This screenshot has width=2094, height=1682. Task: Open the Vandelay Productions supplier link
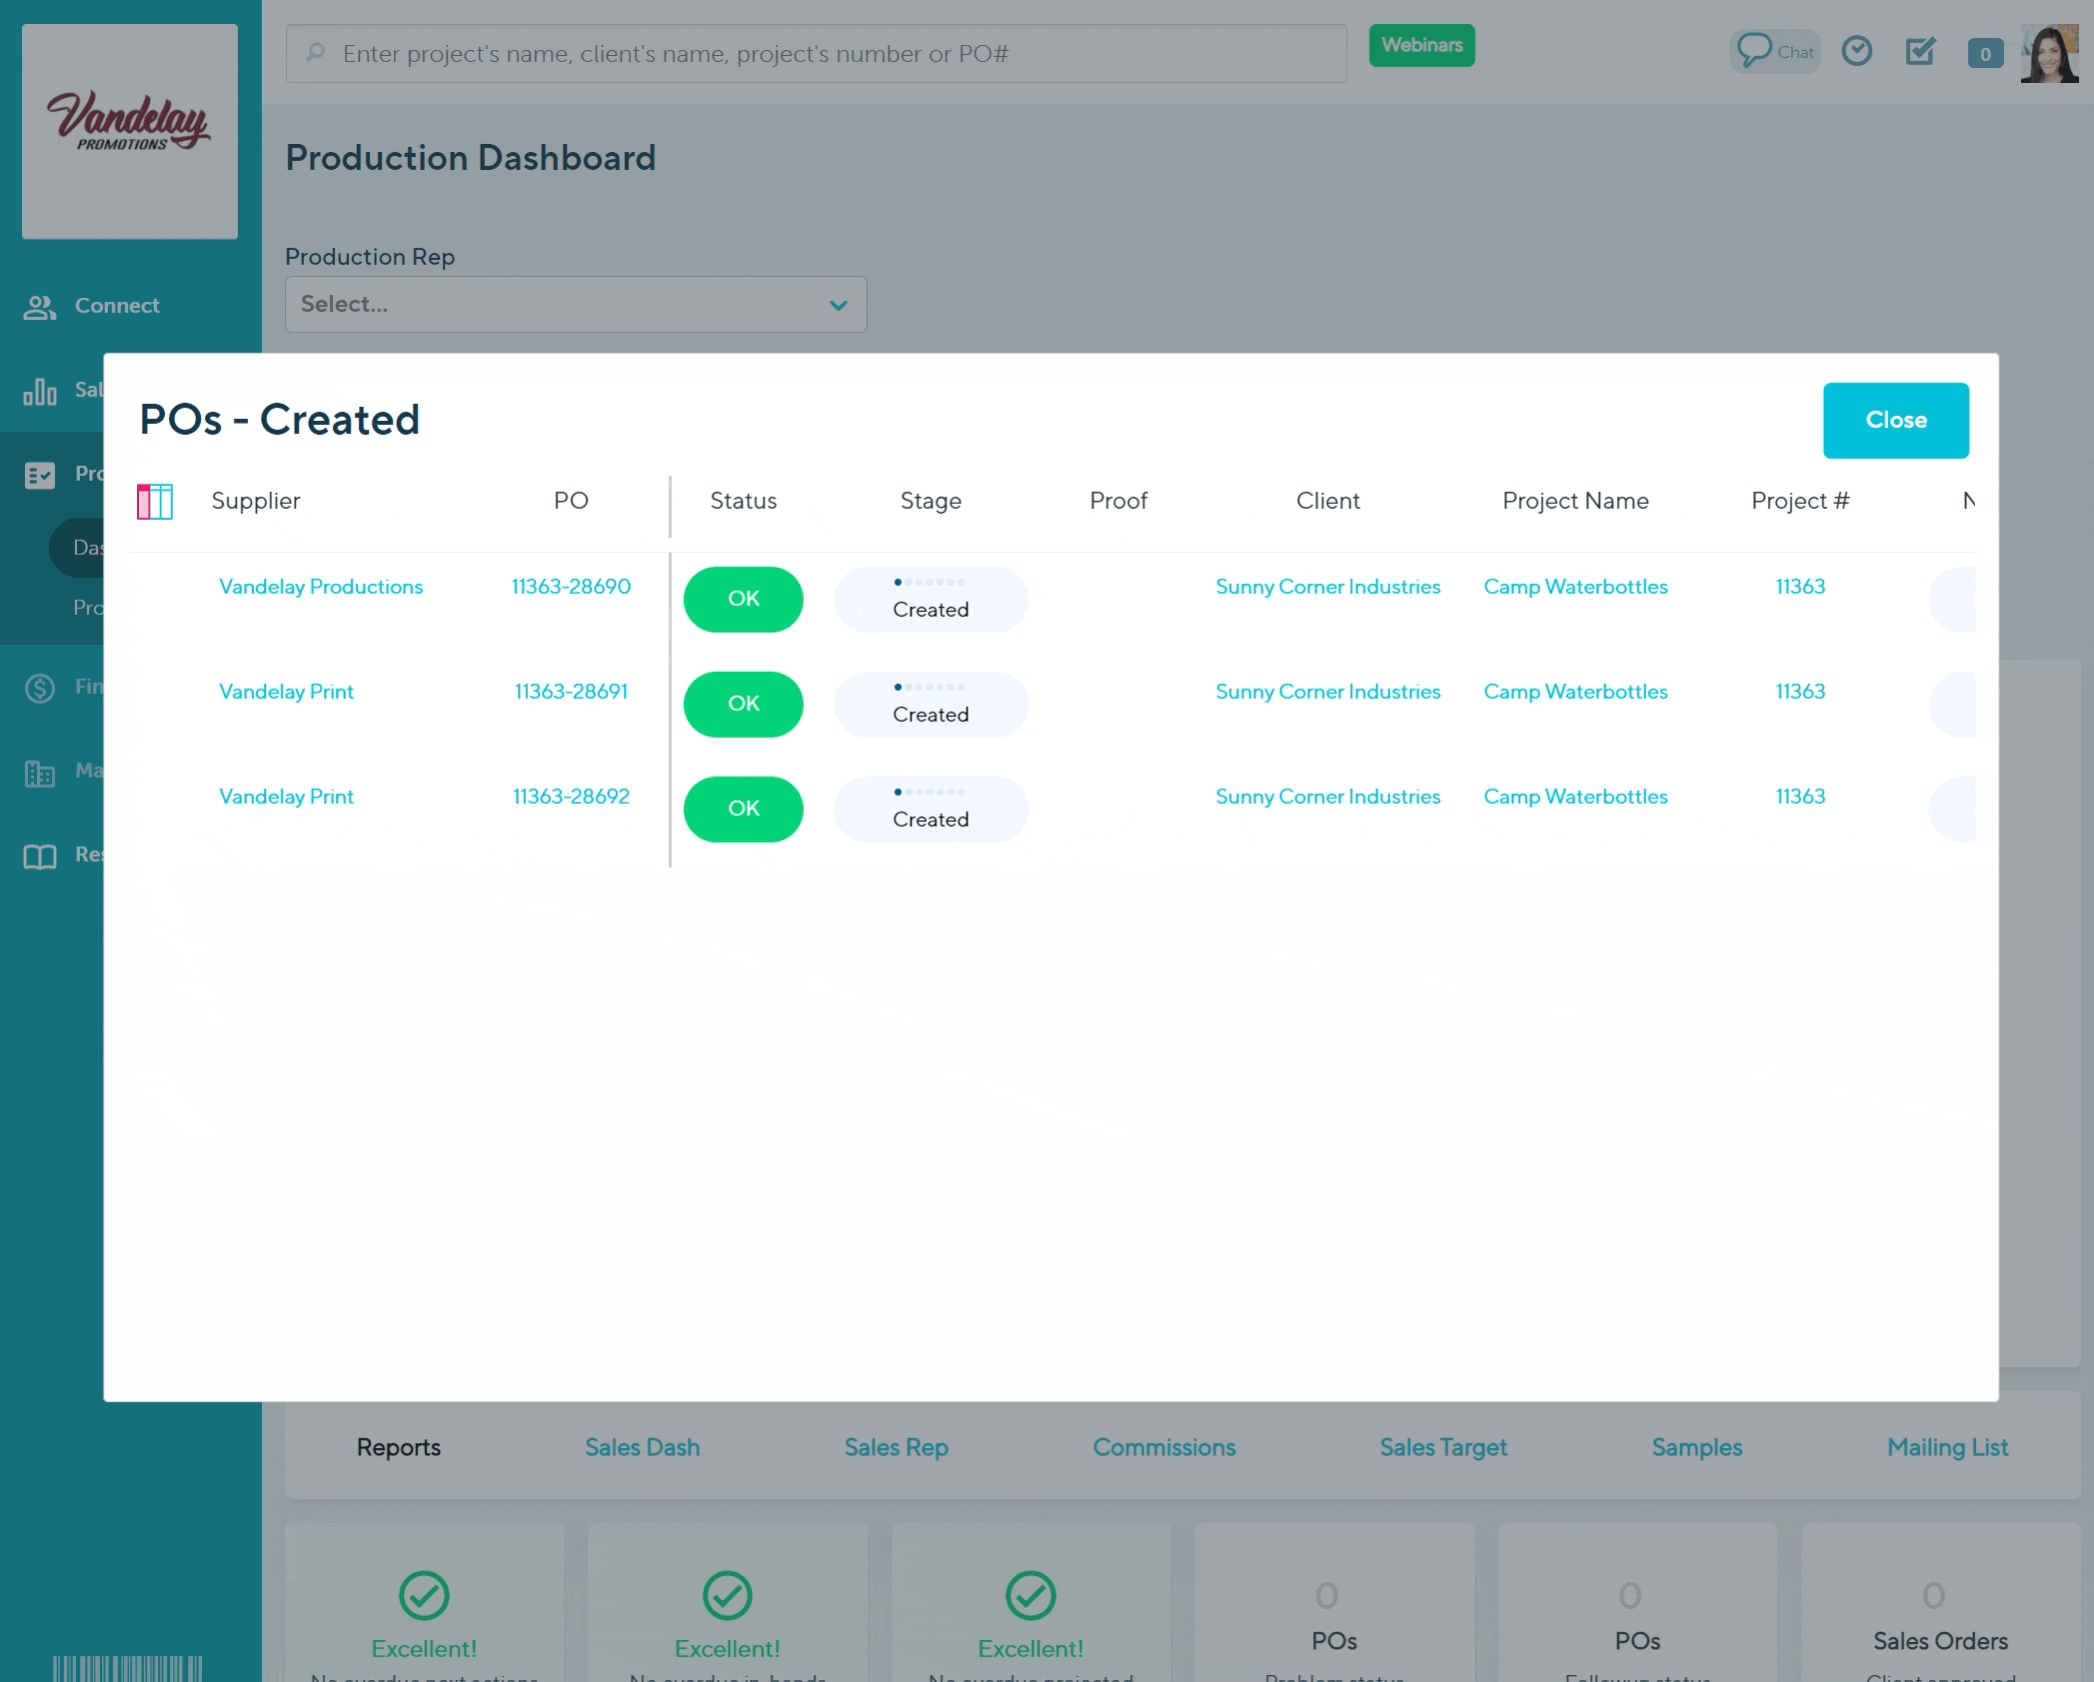click(x=321, y=587)
